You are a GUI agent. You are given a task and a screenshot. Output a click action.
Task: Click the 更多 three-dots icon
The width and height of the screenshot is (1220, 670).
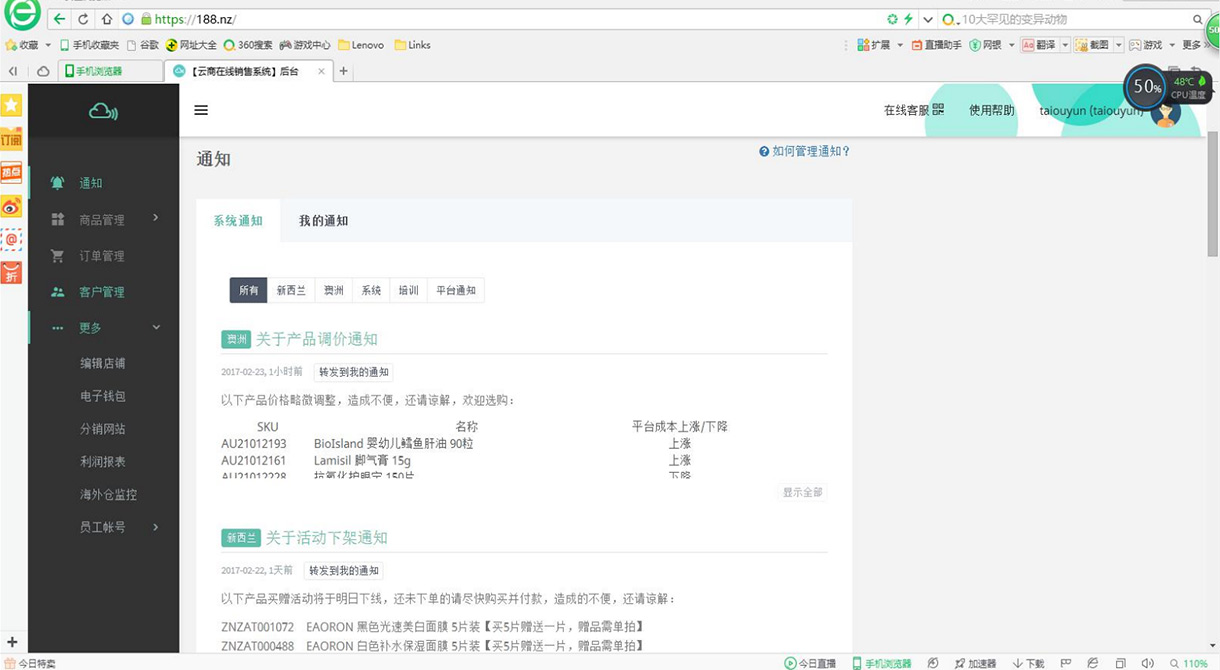click(58, 328)
